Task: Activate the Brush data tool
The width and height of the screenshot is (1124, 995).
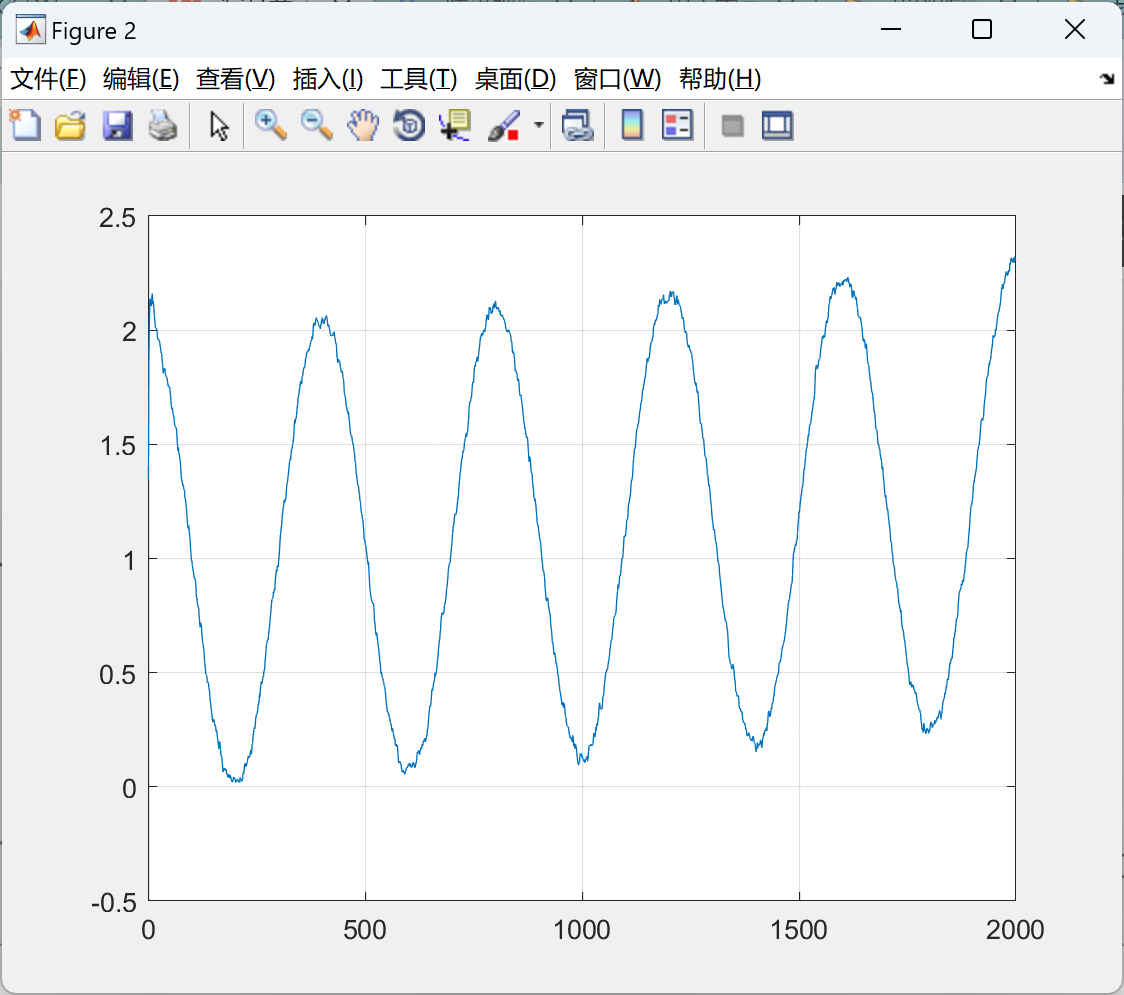Action: pyautogui.click(x=504, y=125)
